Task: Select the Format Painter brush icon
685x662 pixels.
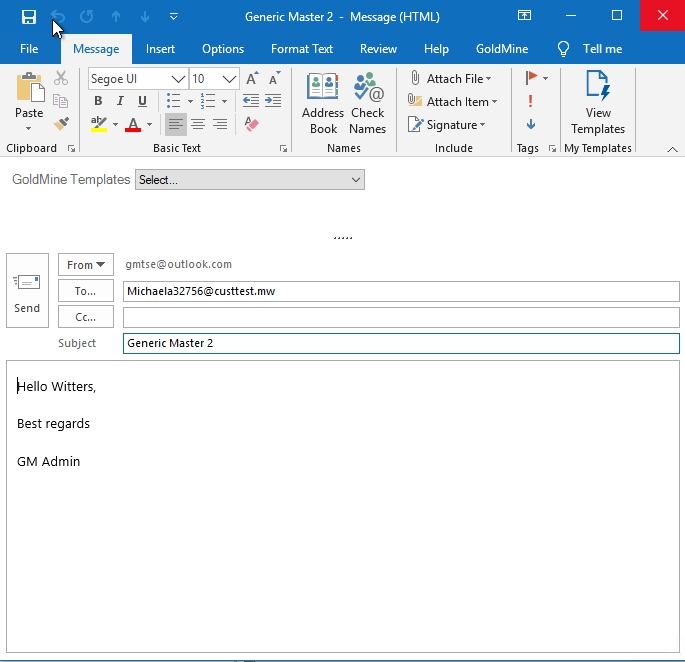Action: [x=61, y=124]
